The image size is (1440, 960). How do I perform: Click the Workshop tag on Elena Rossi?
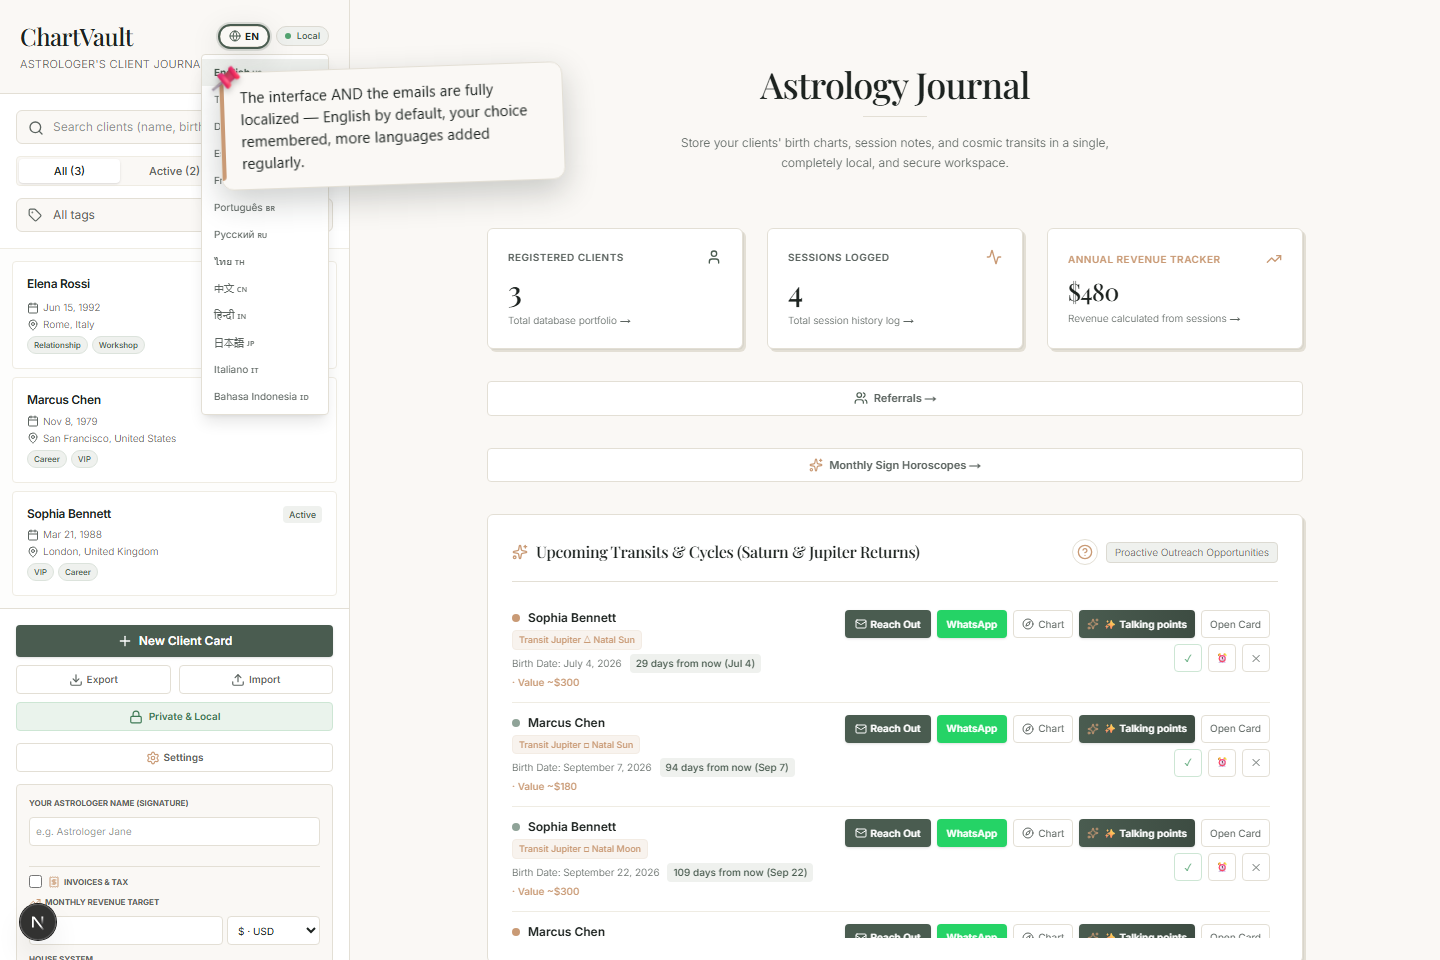point(118,345)
